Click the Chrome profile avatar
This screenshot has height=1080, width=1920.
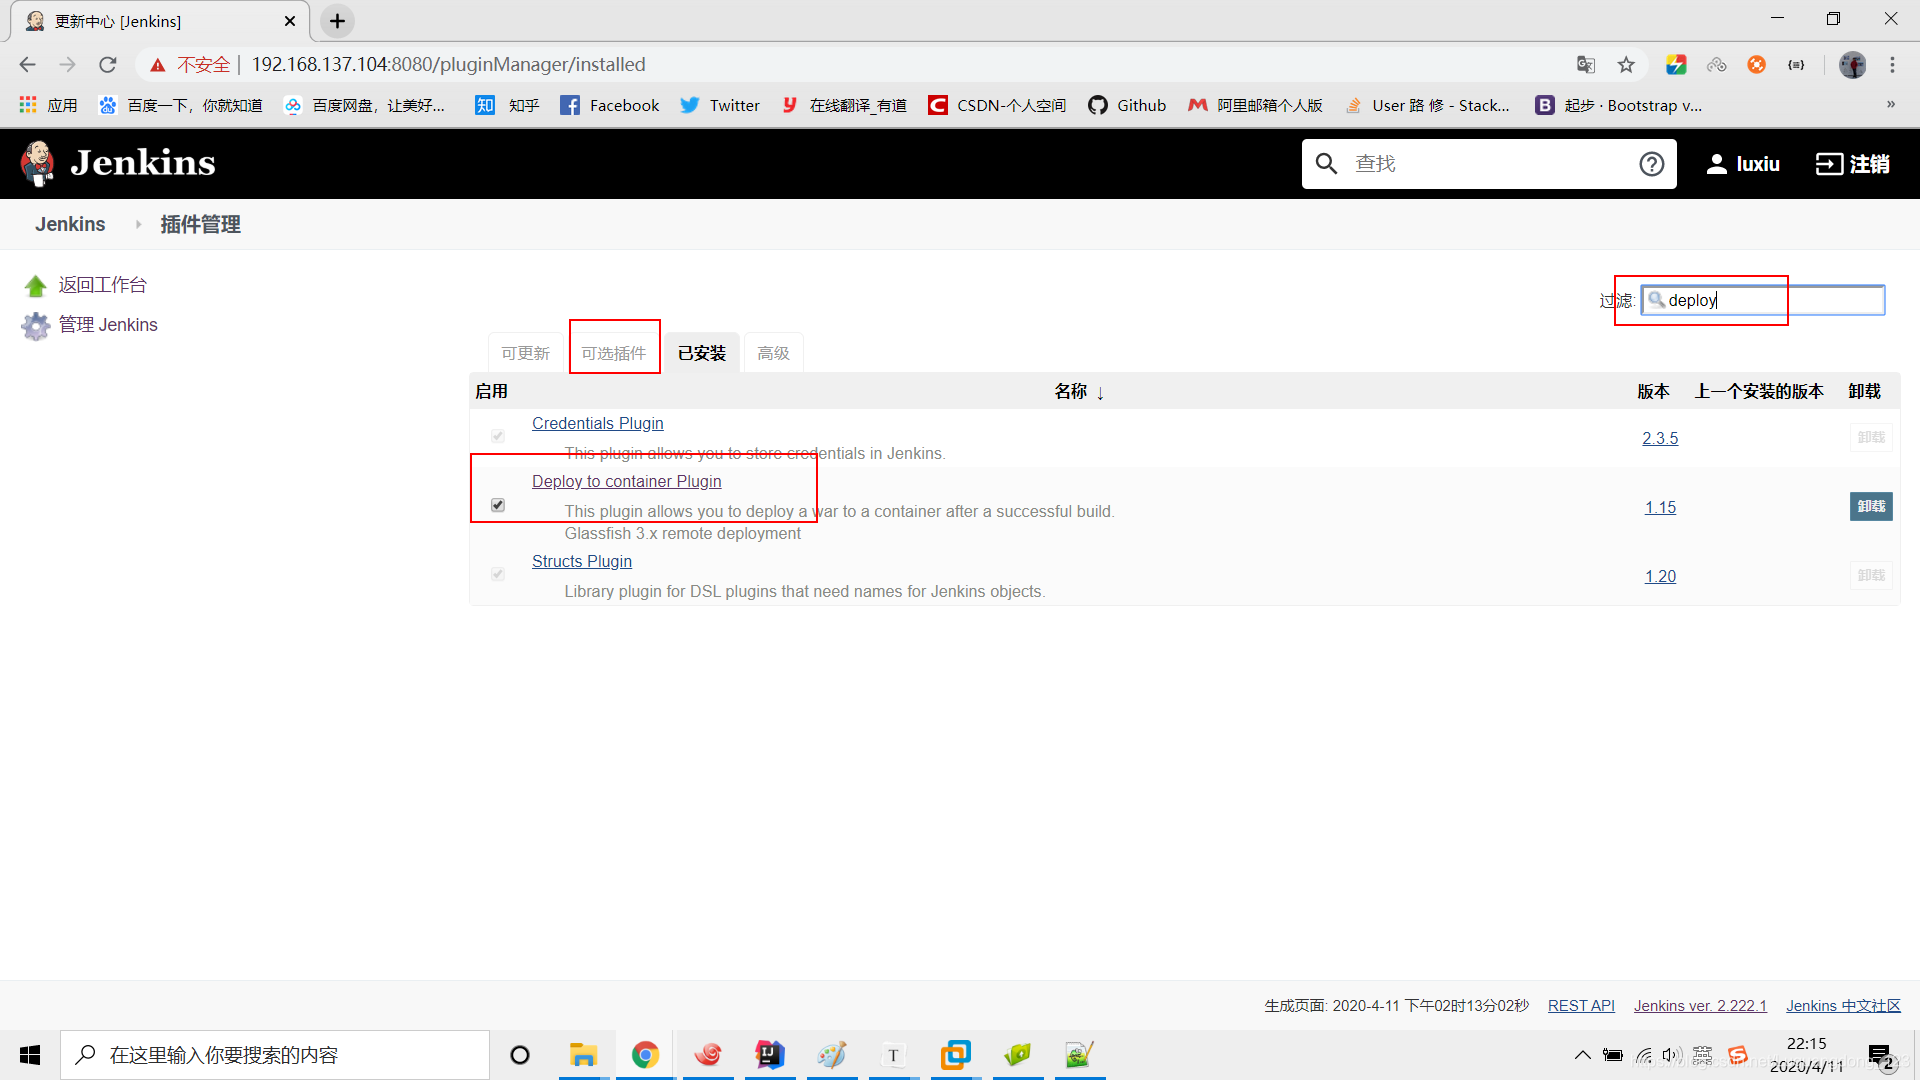pos(1853,64)
